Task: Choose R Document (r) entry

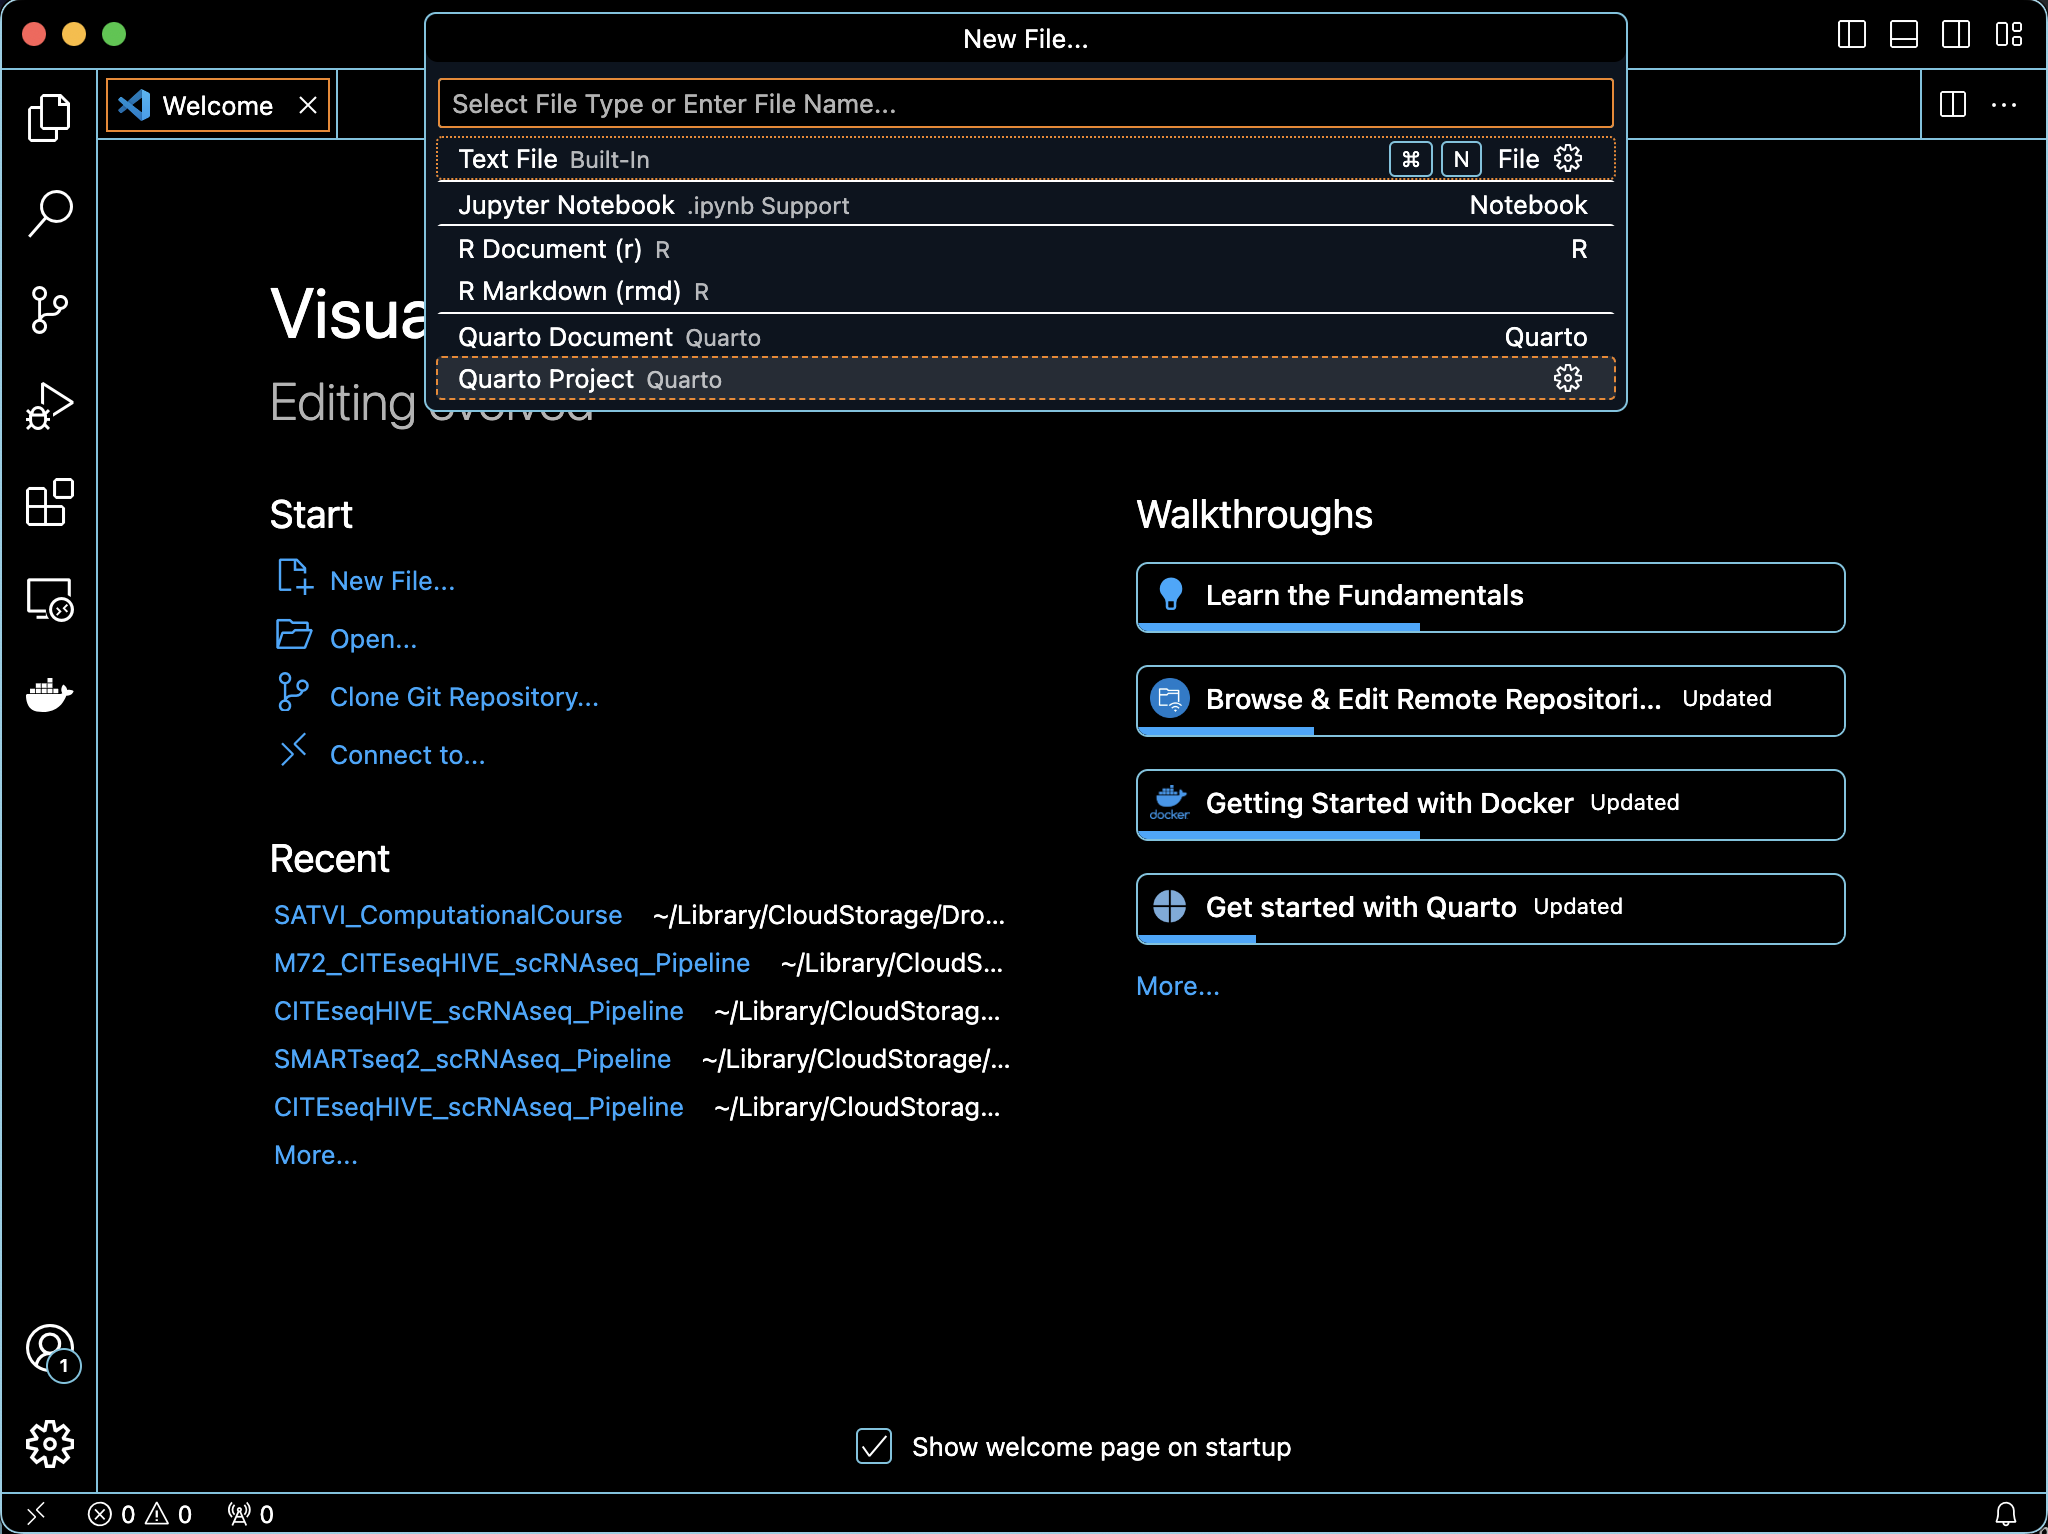Action: pyautogui.click(x=1026, y=249)
